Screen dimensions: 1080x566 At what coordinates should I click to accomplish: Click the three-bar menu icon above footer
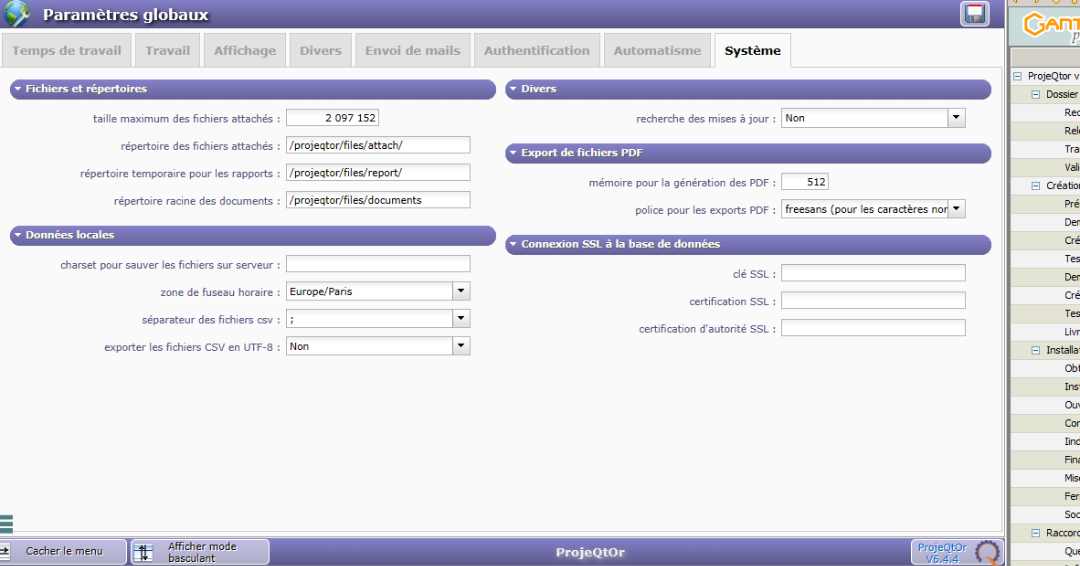pyautogui.click(x=6, y=523)
